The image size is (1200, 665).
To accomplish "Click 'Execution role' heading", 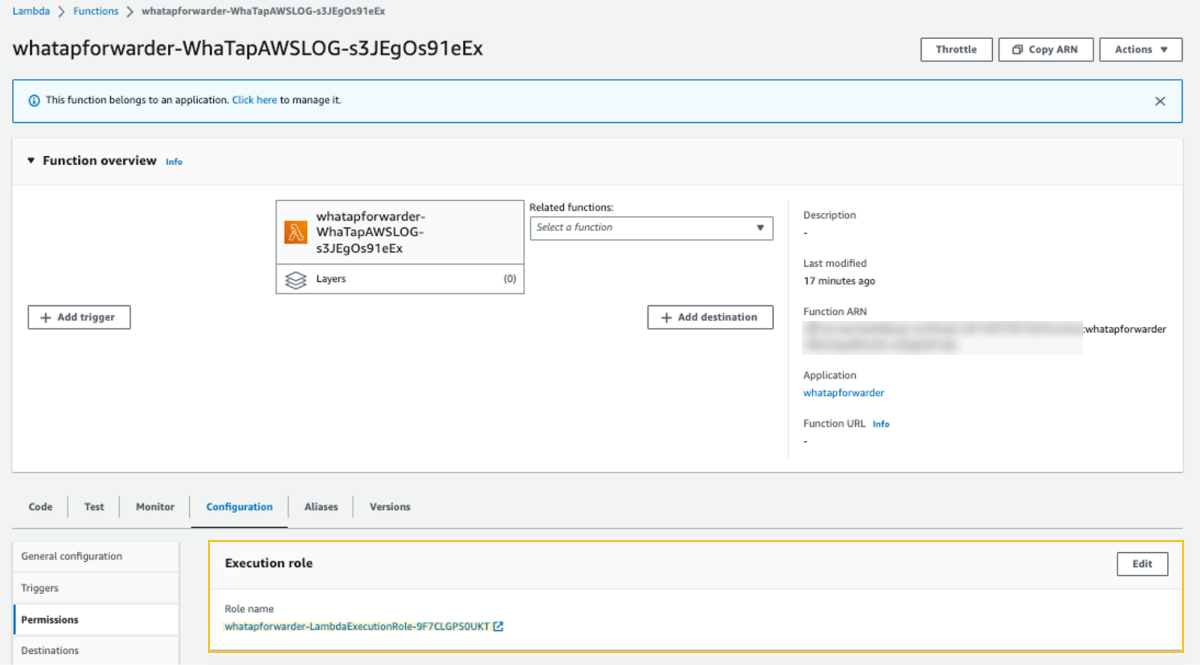I will point(269,564).
